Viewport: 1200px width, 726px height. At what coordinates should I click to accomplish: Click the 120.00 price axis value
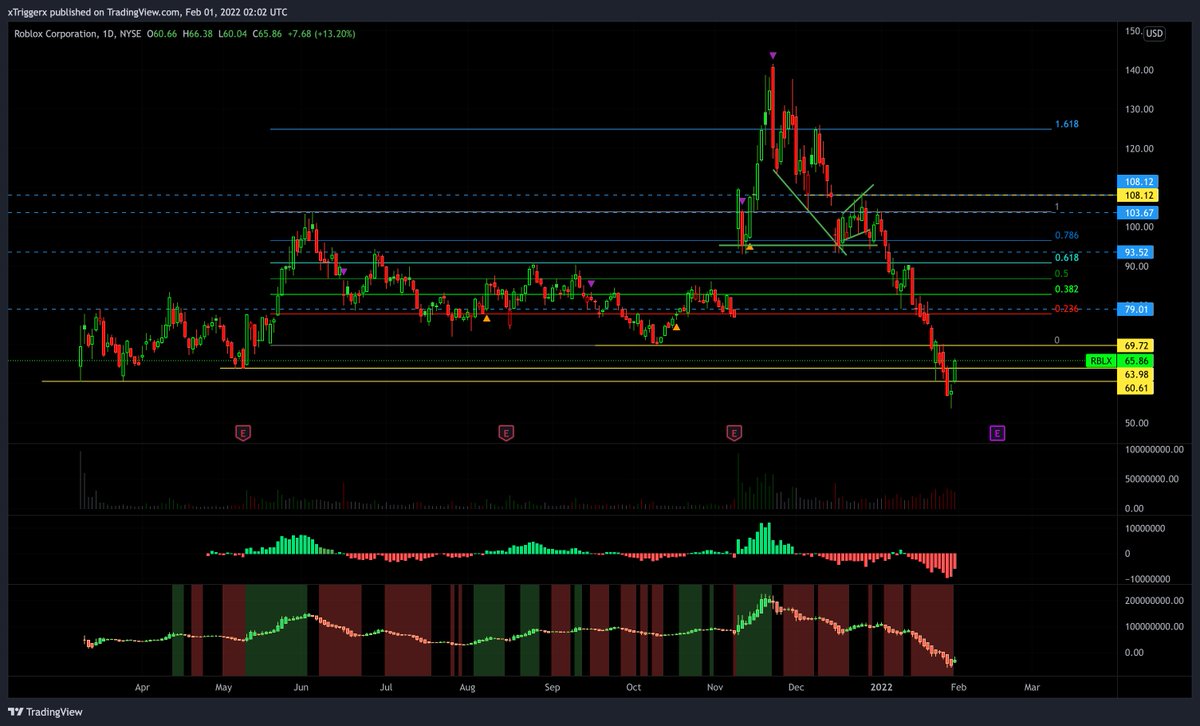(1141, 148)
